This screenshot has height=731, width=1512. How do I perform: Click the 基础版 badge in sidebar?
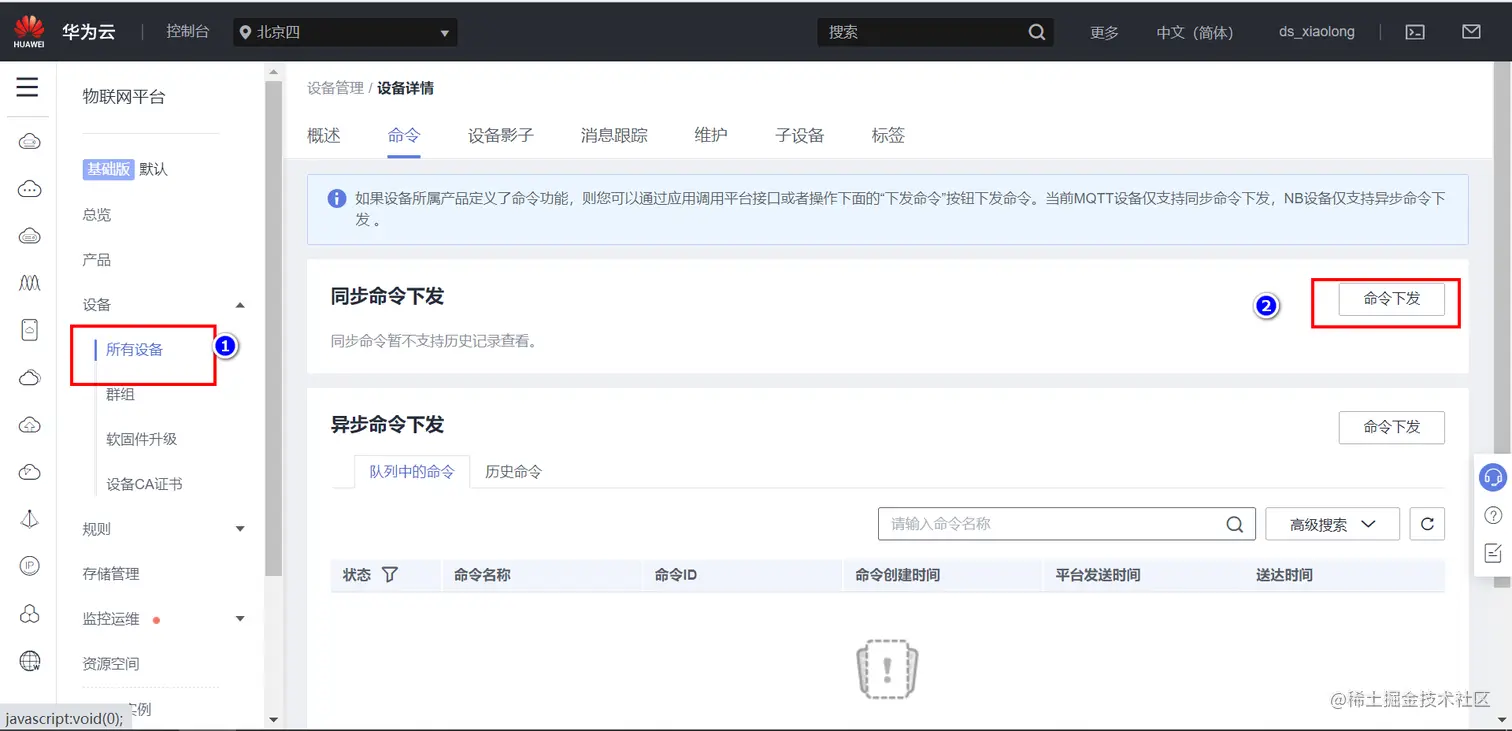[x=108, y=170]
